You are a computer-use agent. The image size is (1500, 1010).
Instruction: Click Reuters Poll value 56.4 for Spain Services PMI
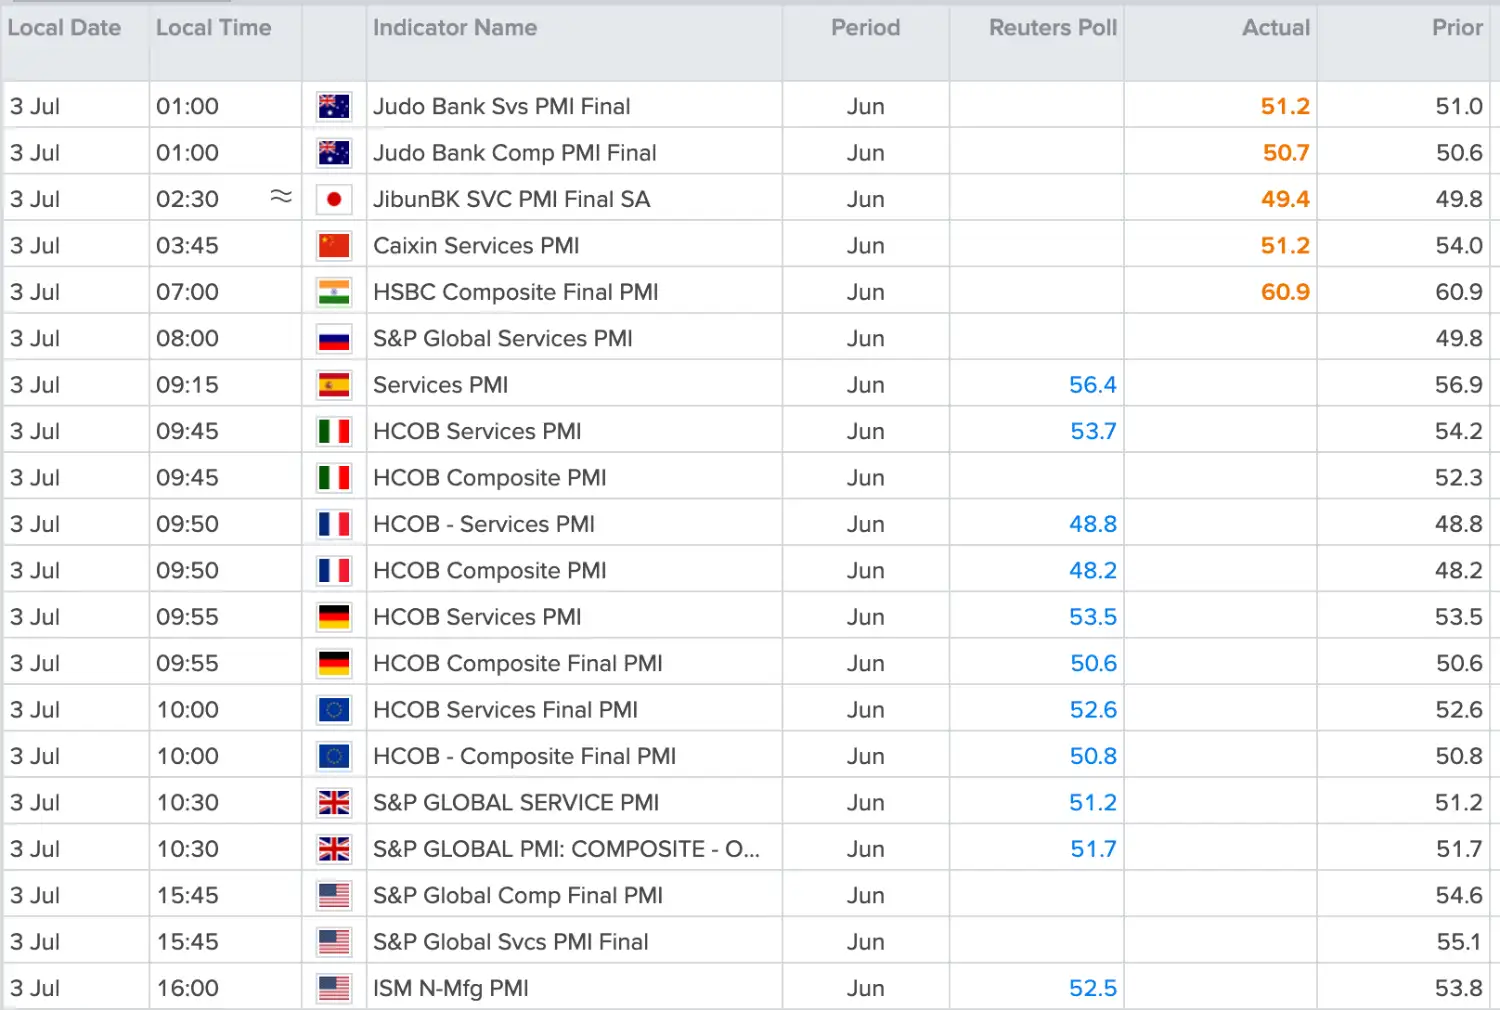click(1093, 385)
